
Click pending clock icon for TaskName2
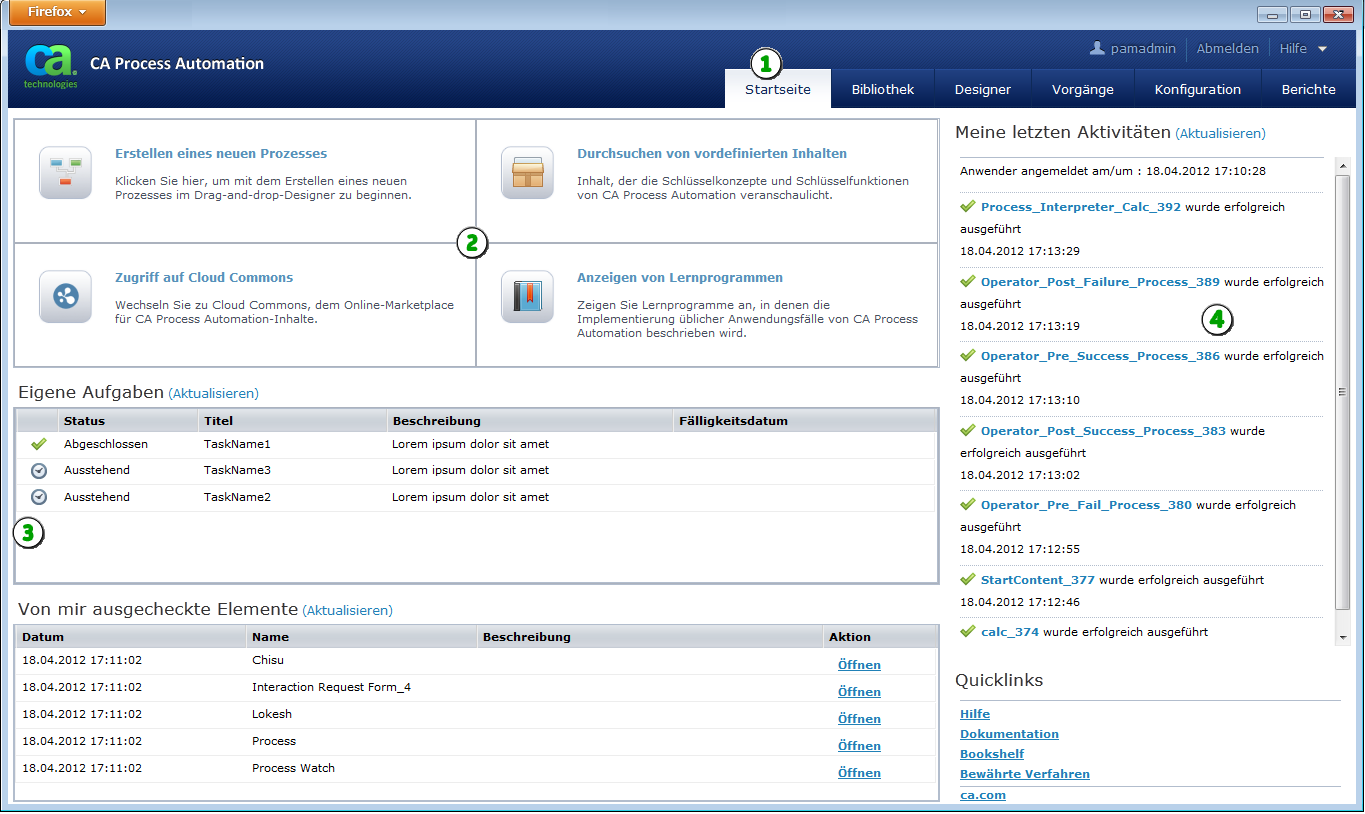[39, 497]
